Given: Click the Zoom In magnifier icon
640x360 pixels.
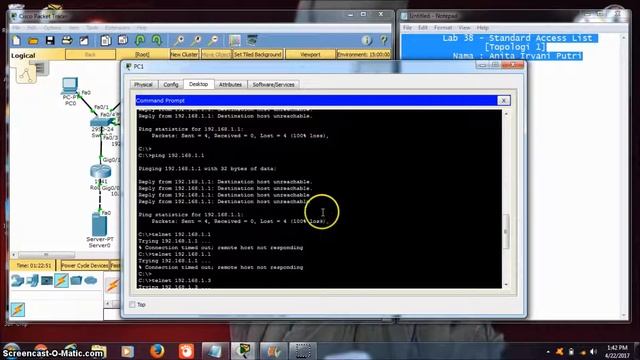Looking at the screenshot, I should coord(179,40).
